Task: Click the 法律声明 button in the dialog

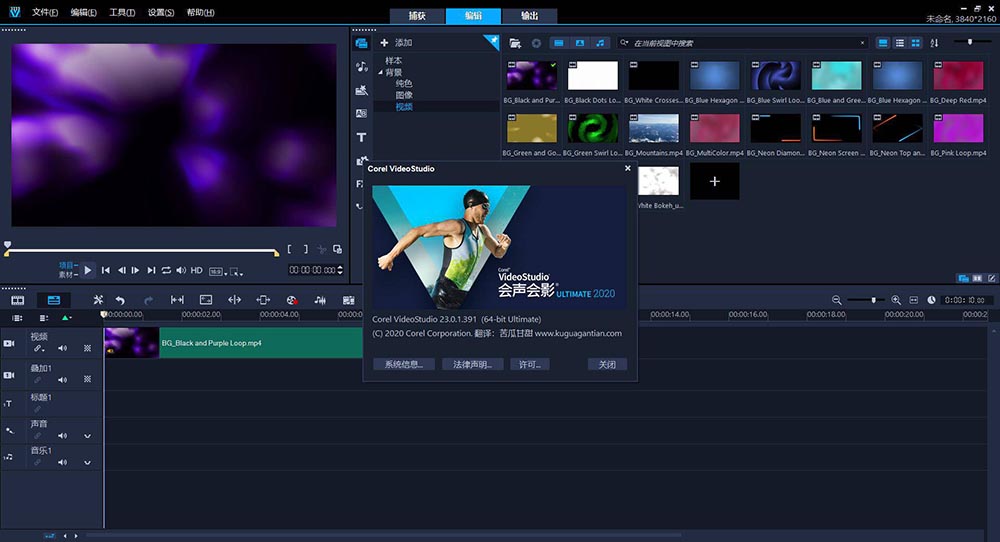Action: [x=473, y=364]
